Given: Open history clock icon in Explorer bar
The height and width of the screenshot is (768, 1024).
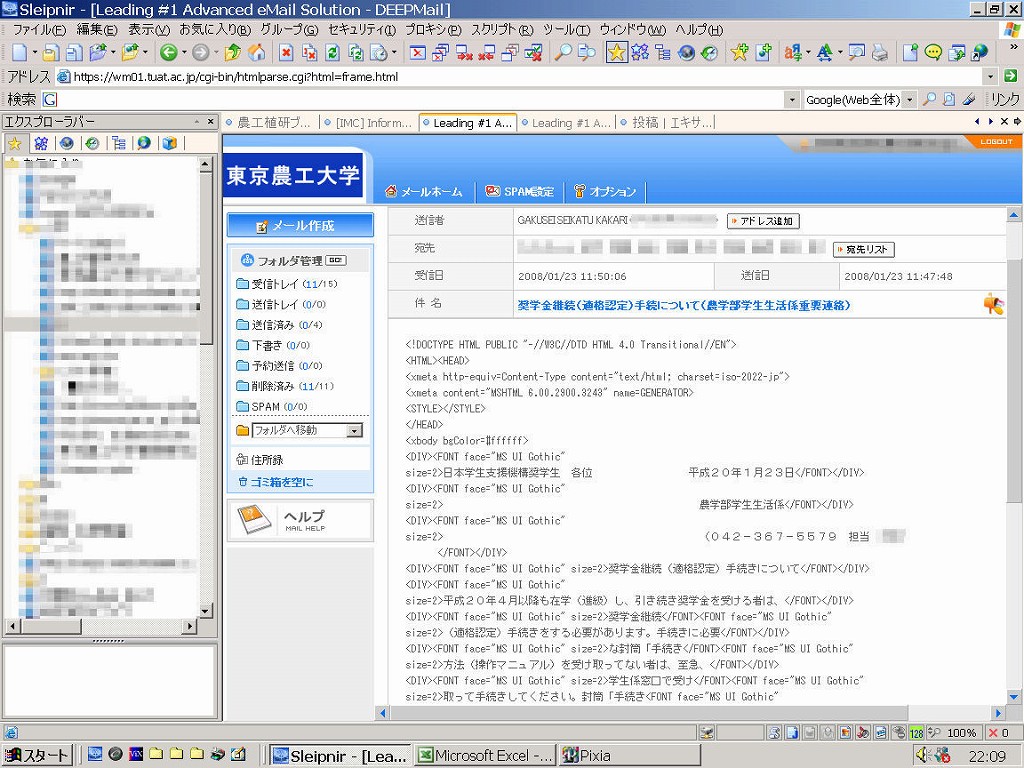Looking at the screenshot, I should coord(92,143).
